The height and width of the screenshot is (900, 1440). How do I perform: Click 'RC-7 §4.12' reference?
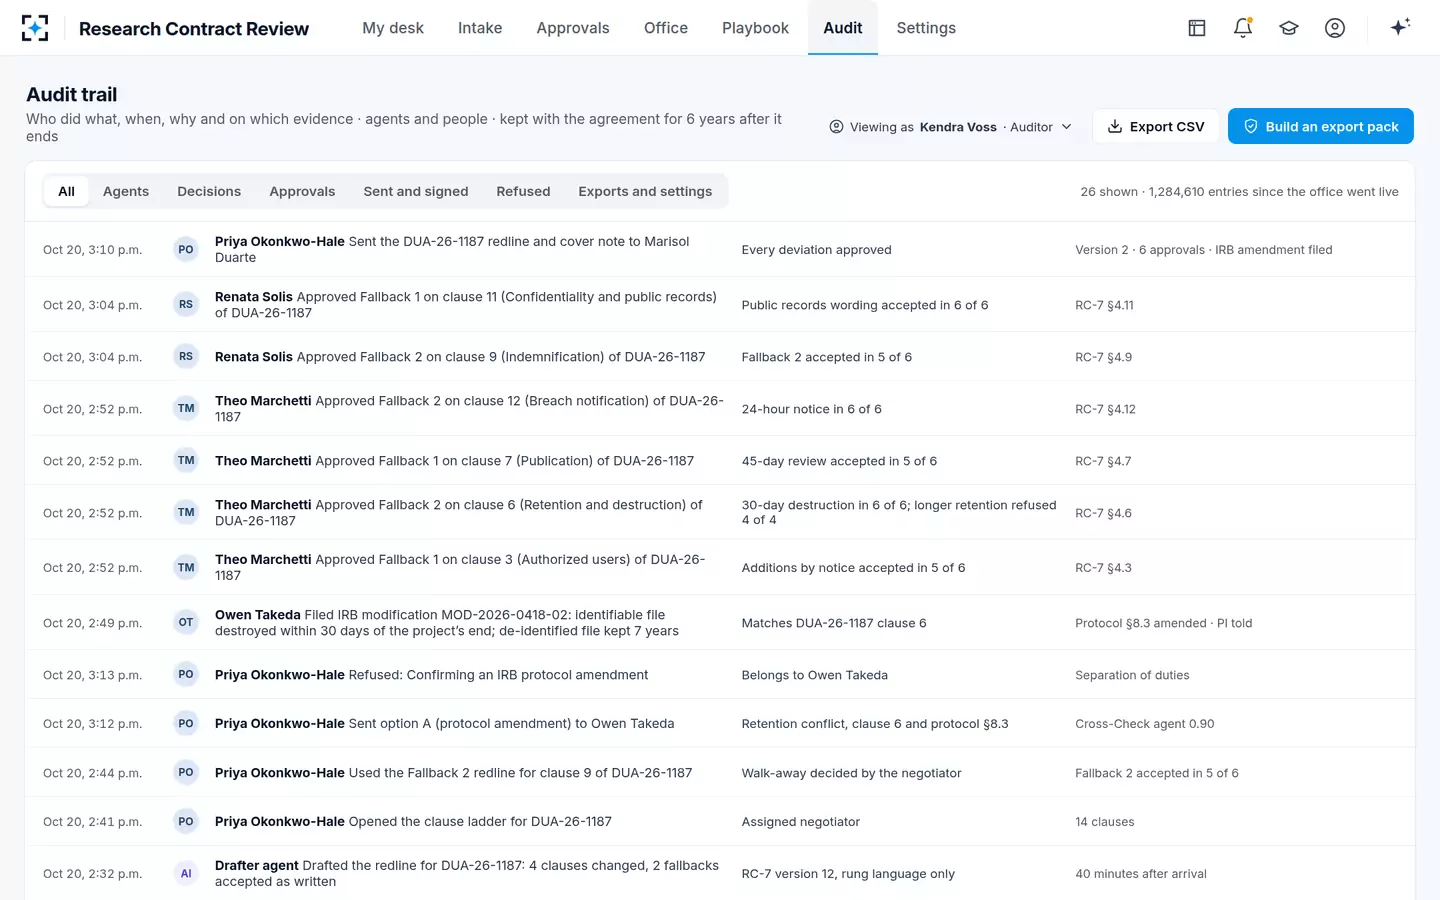click(x=1105, y=409)
